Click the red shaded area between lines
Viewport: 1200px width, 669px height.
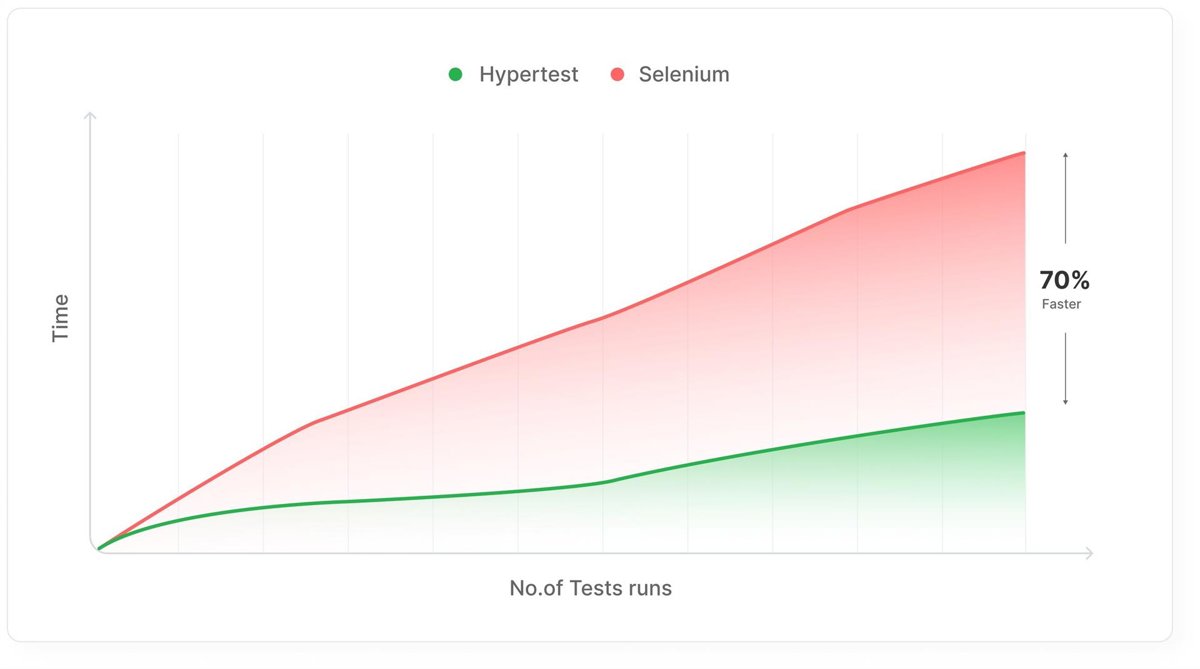(700, 370)
